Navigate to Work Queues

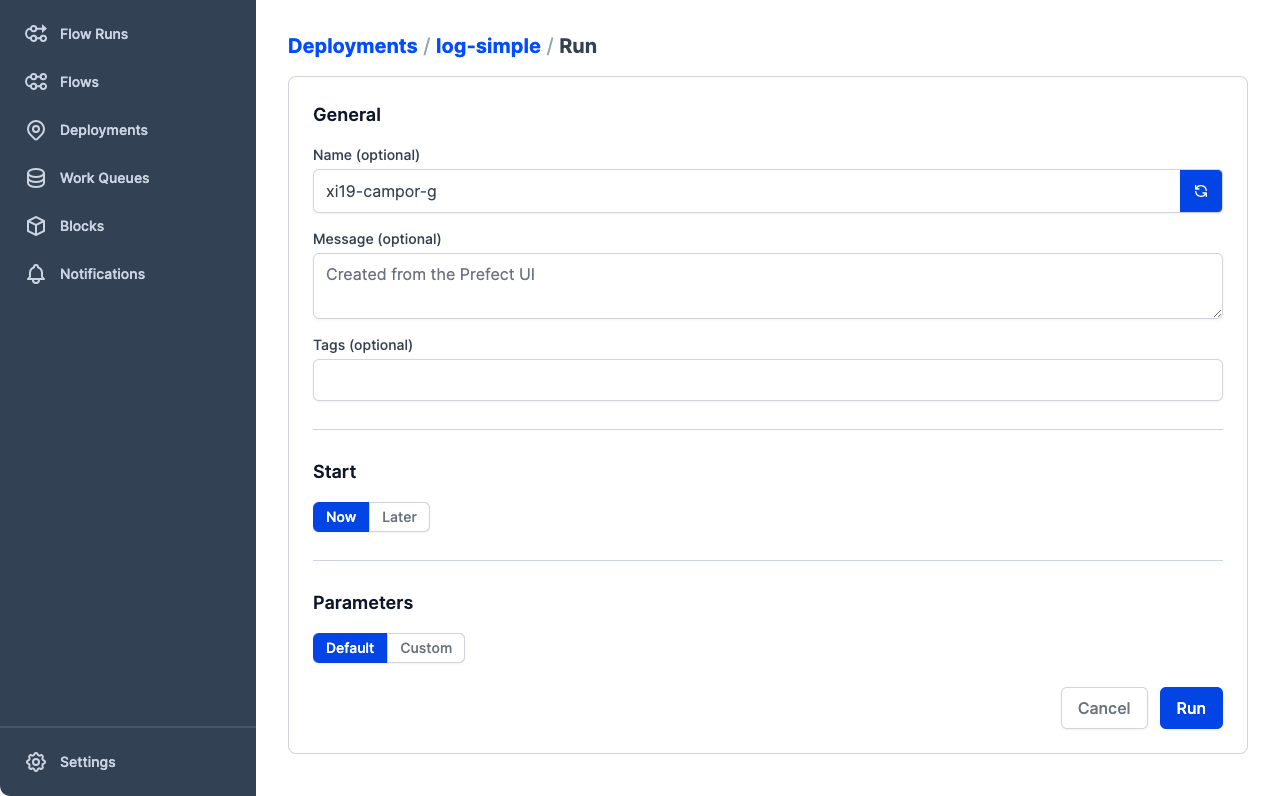[105, 178]
